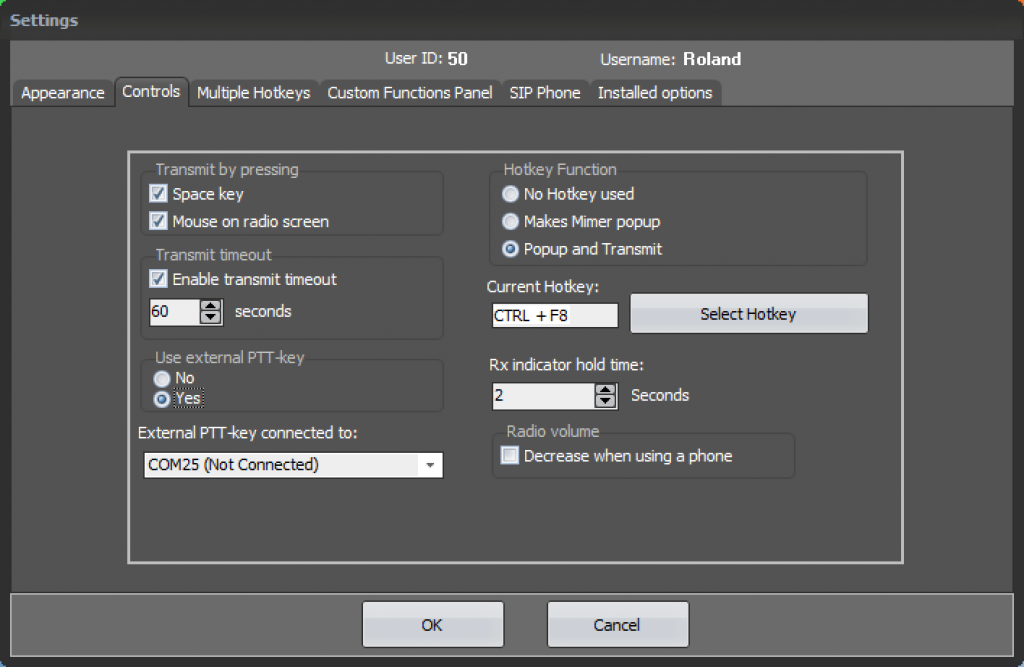This screenshot has height=667, width=1024.
Task: Open the External PTT-key port dropdown
Action: pyautogui.click(x=430, y=465)
